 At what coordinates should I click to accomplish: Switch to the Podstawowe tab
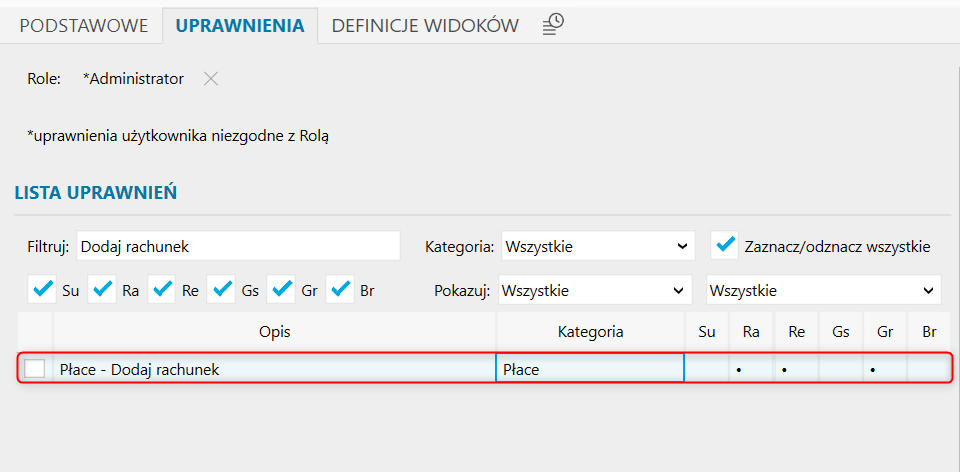(x=84, y=26)
